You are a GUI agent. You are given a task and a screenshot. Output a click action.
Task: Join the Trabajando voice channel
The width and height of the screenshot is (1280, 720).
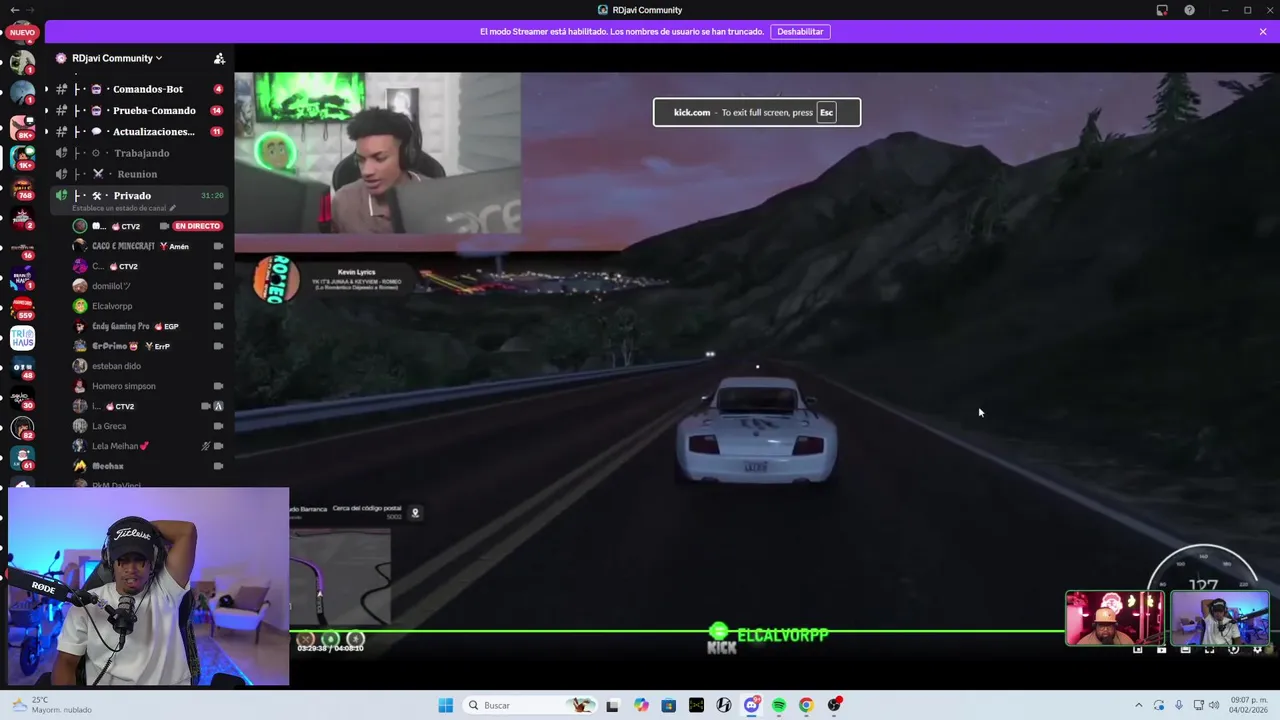(x=140, y=153)
